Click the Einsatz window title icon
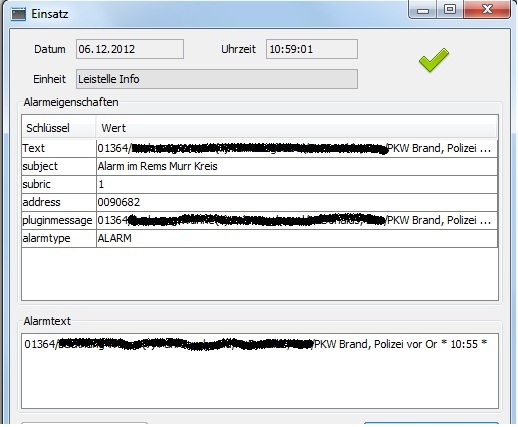 point(18,14)
